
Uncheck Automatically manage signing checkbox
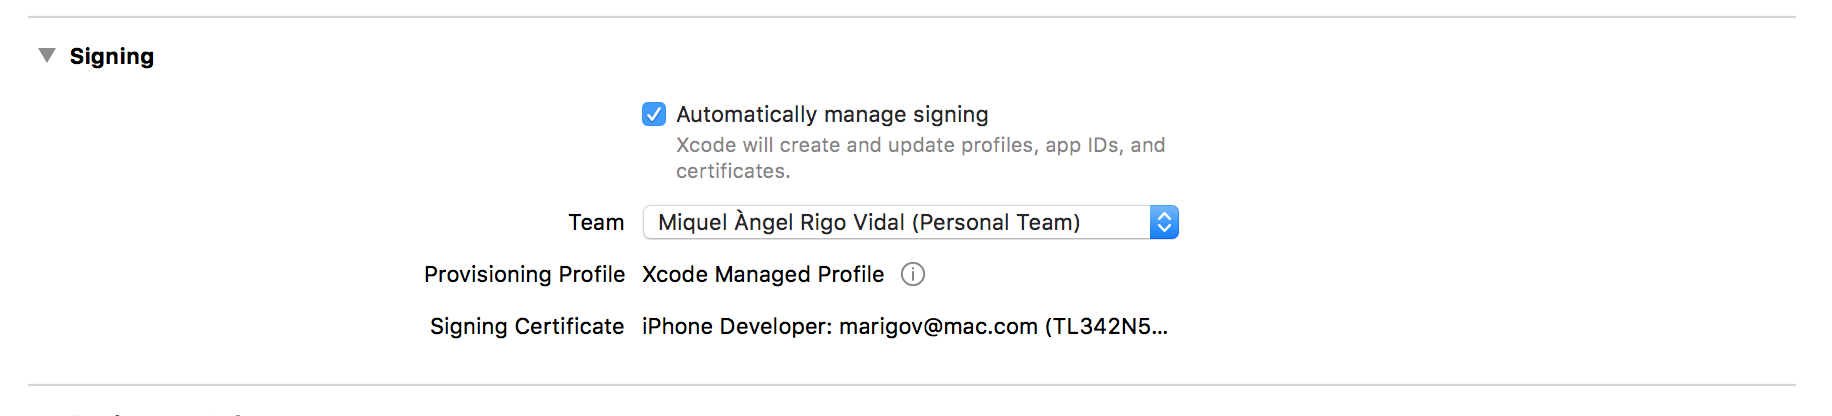point(654,114)
